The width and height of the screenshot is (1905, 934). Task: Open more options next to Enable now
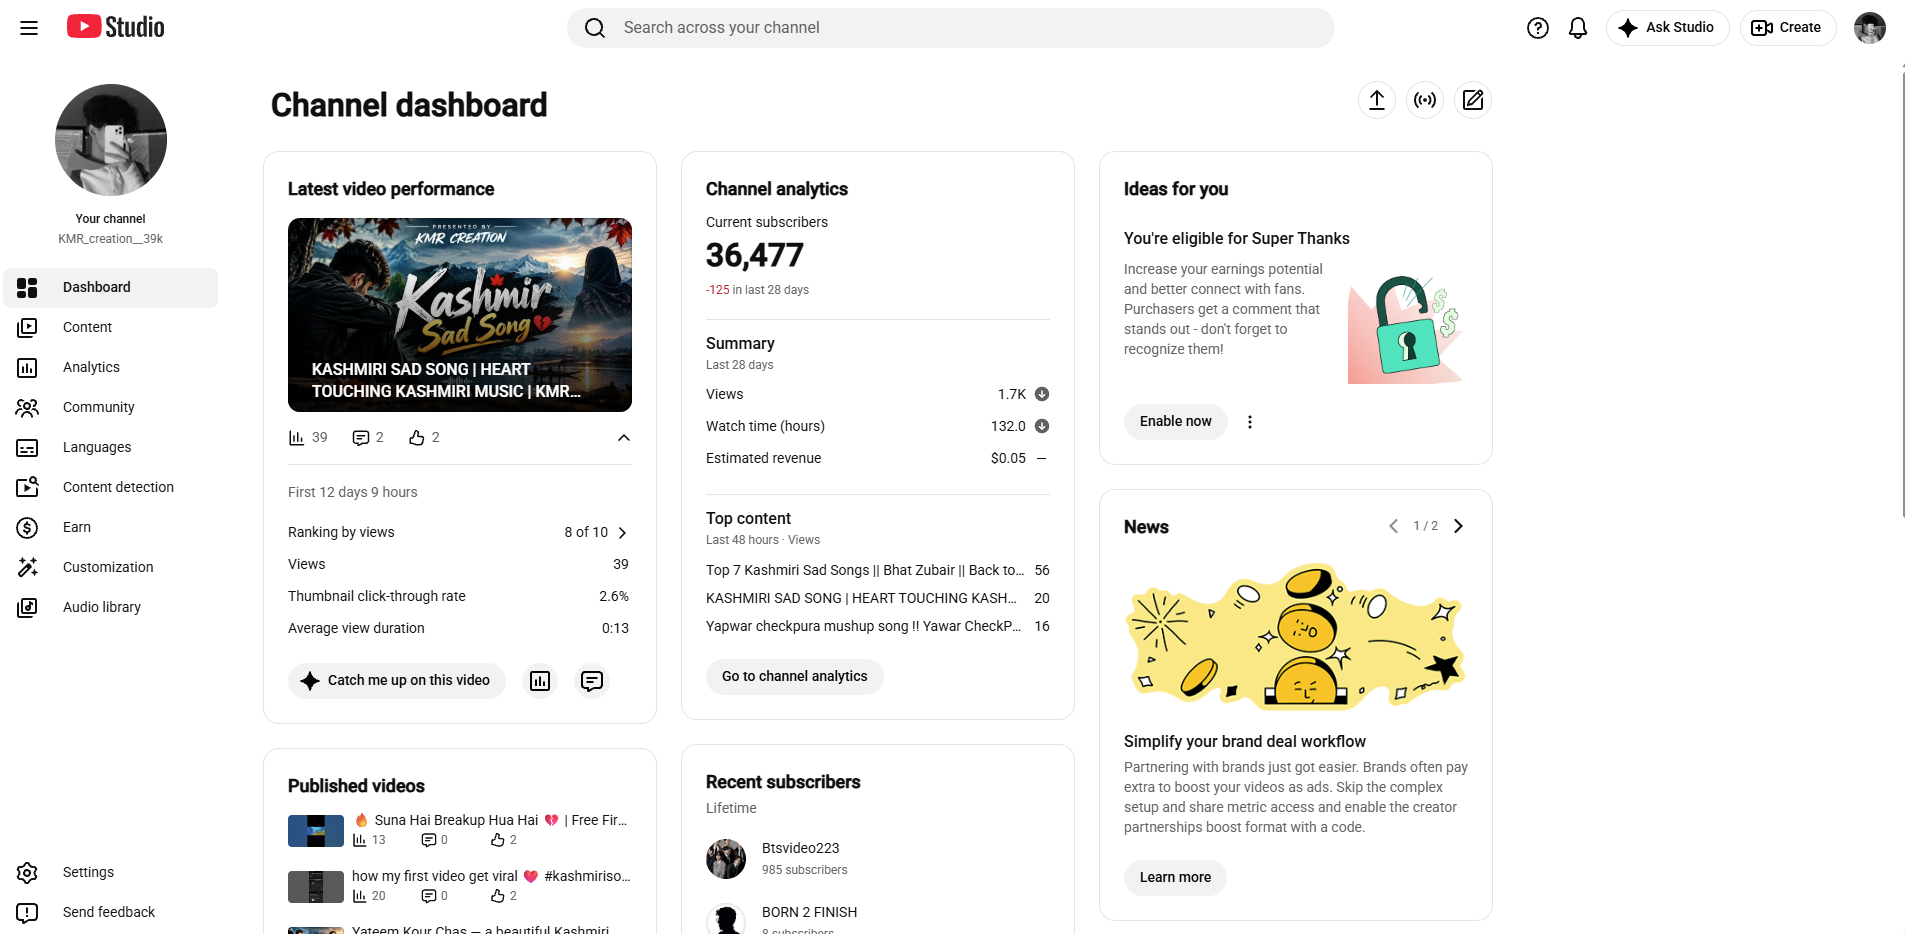(1250, 422)
